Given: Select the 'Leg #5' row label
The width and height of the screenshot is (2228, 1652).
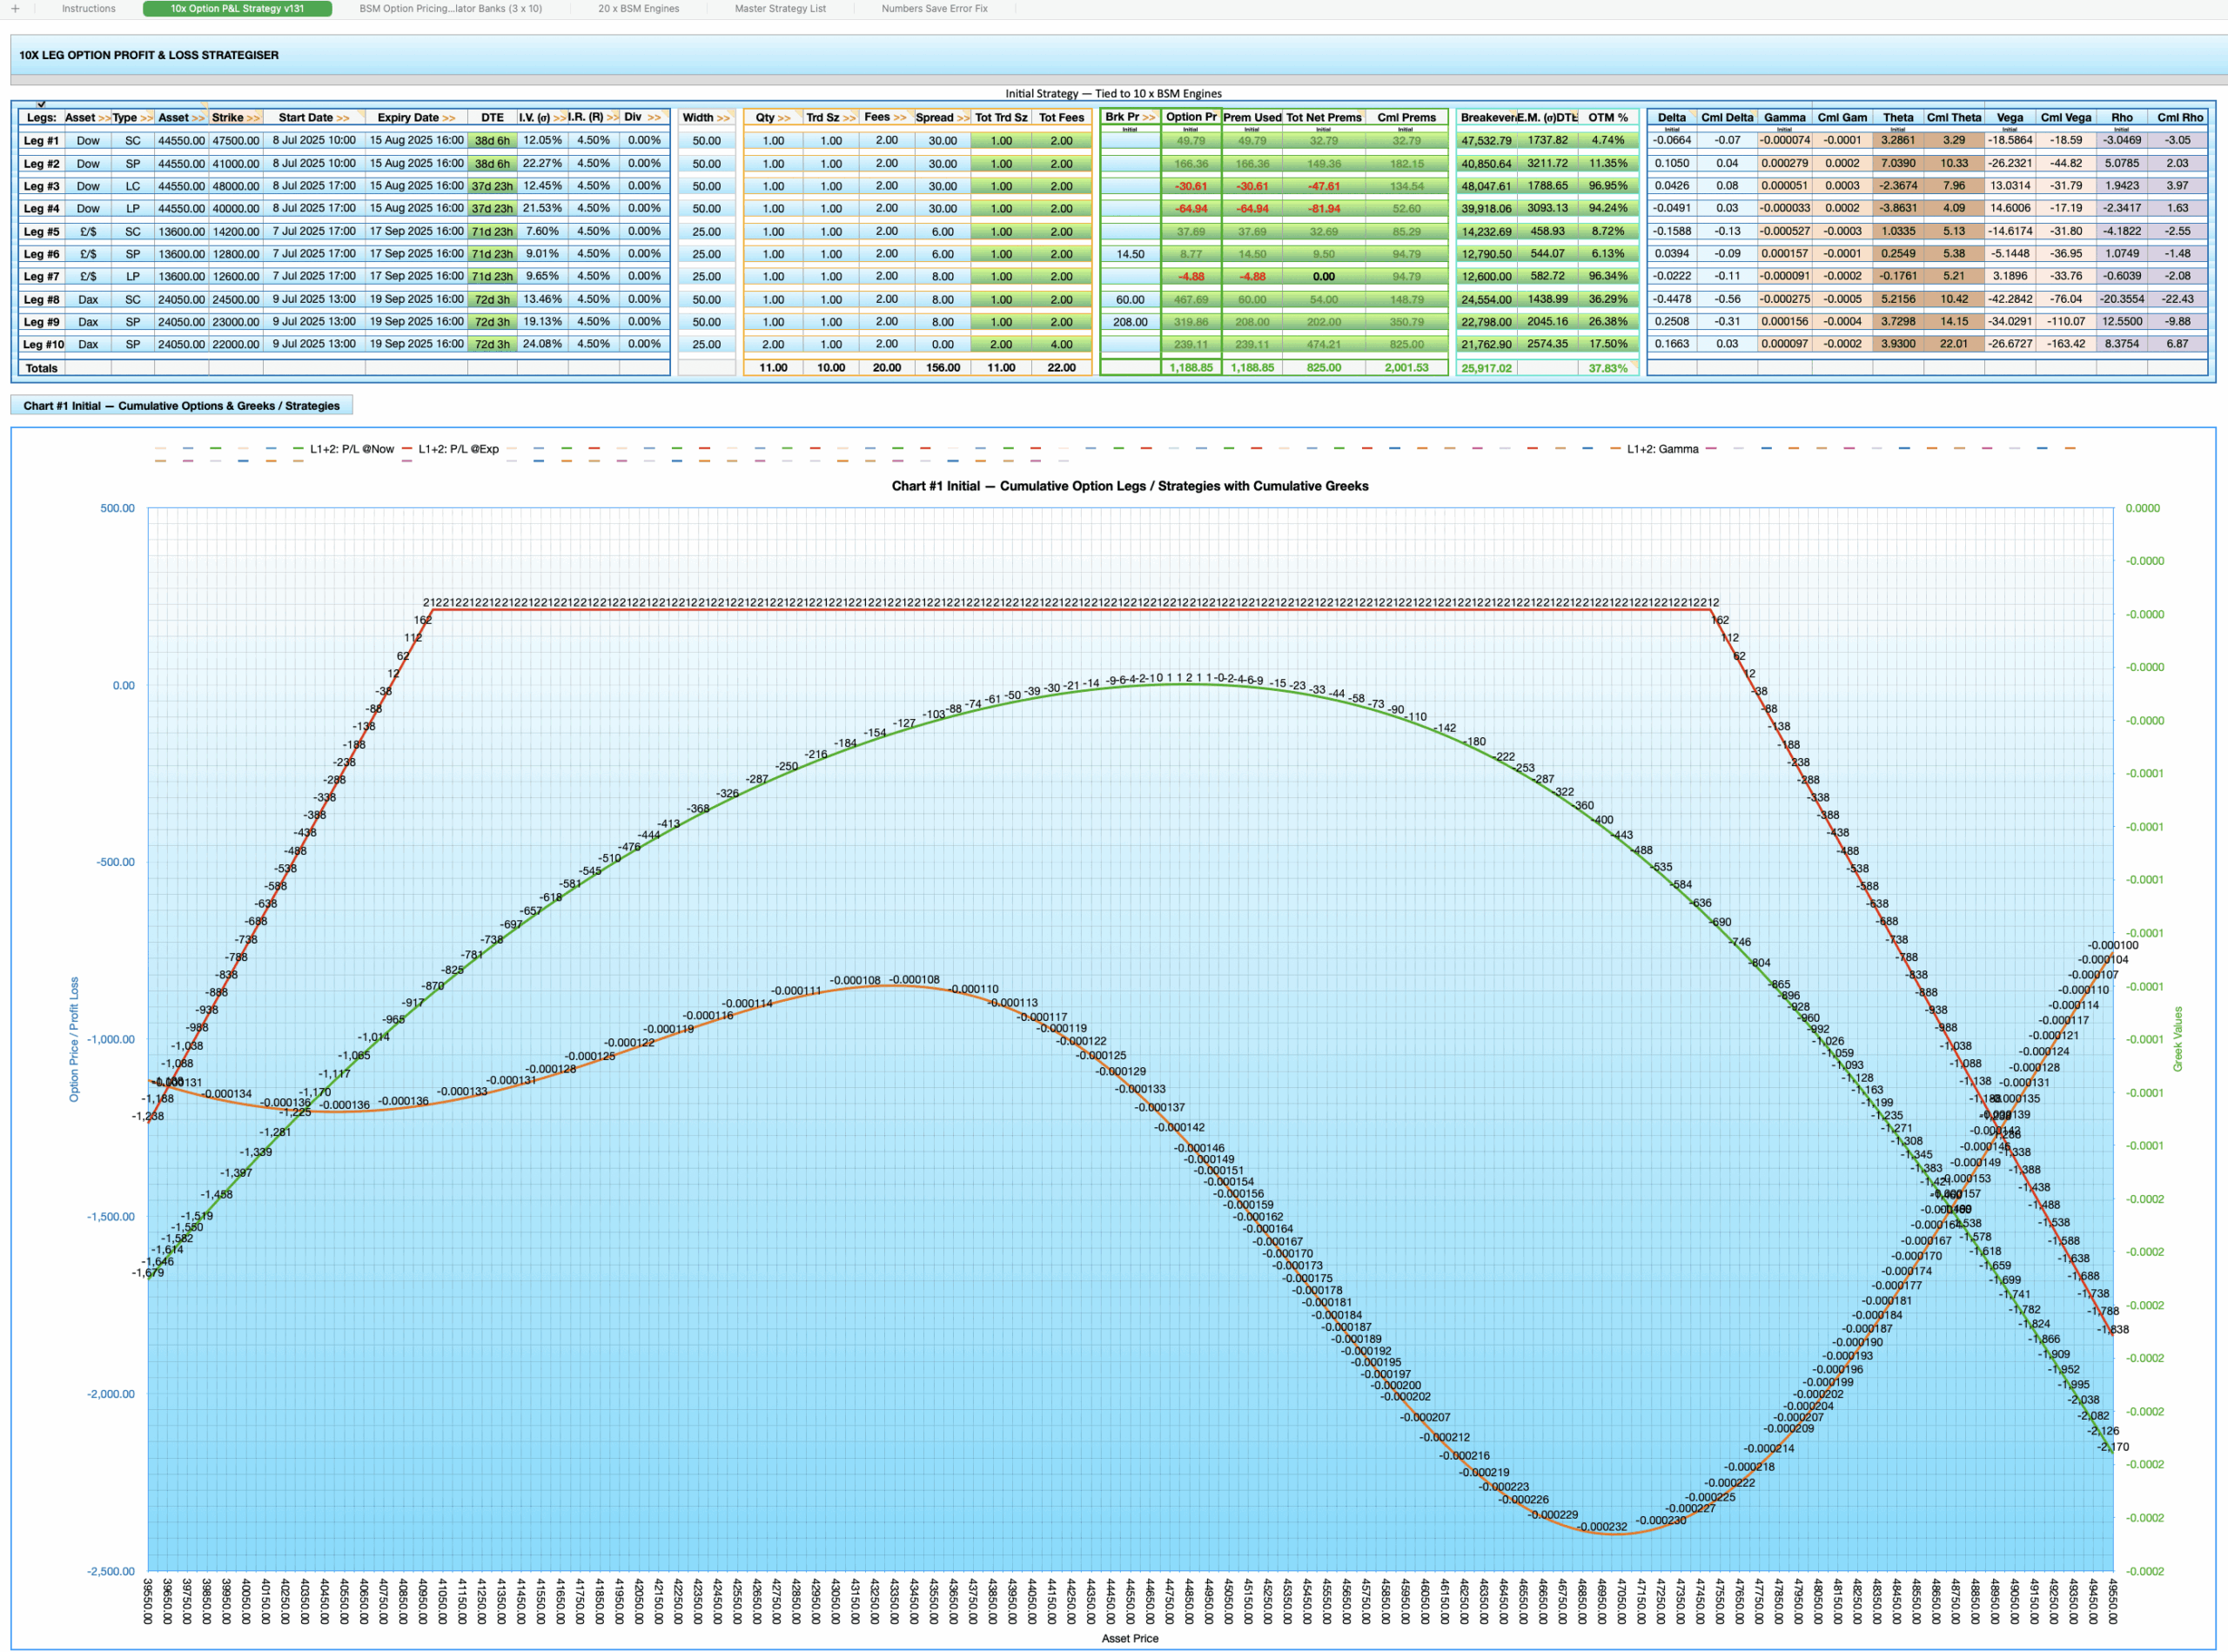Looking at the screenshot, I should click(x=41, y=232).
